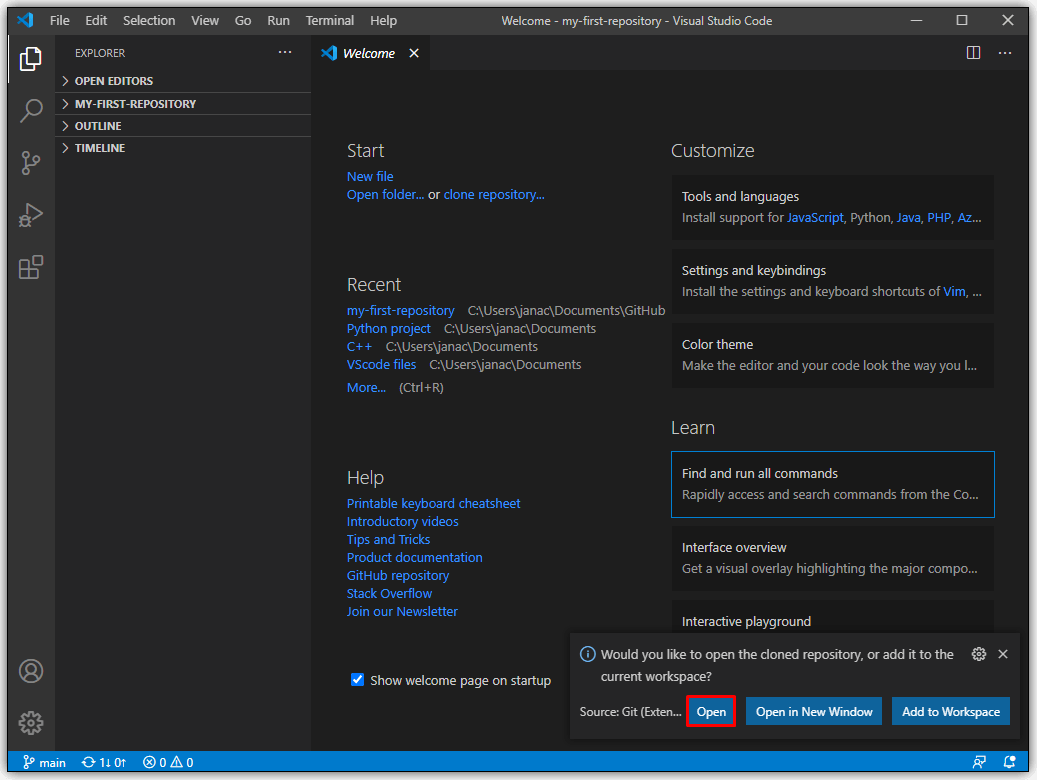
Task: Open Explorer views and more actions ellipsis
Action: 284,52
